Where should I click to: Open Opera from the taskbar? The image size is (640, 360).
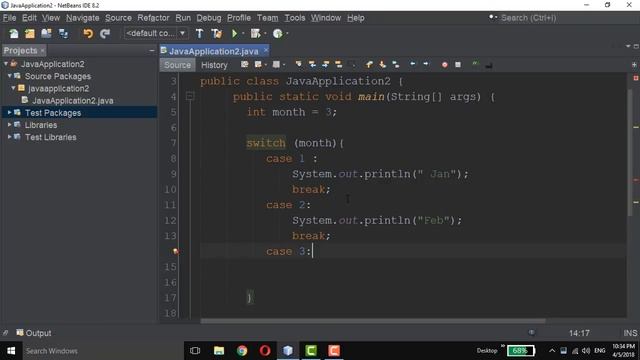coord(265,351)
